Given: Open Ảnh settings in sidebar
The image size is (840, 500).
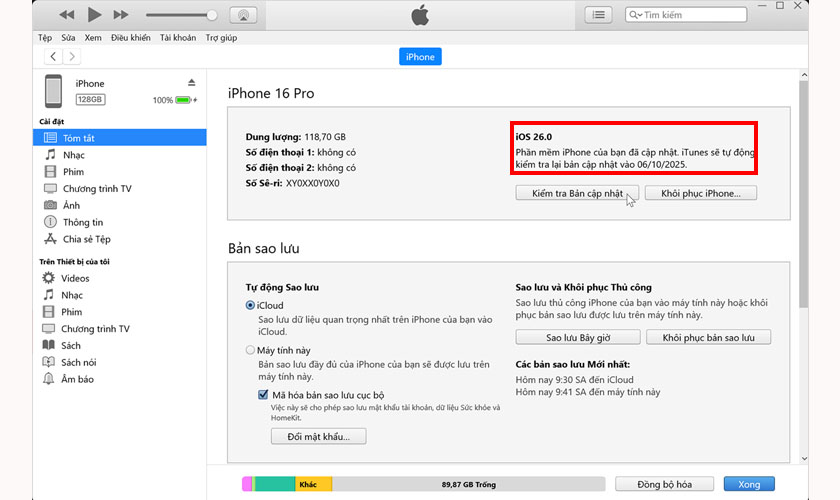Looking at the screenshot, I should (71, 205).
